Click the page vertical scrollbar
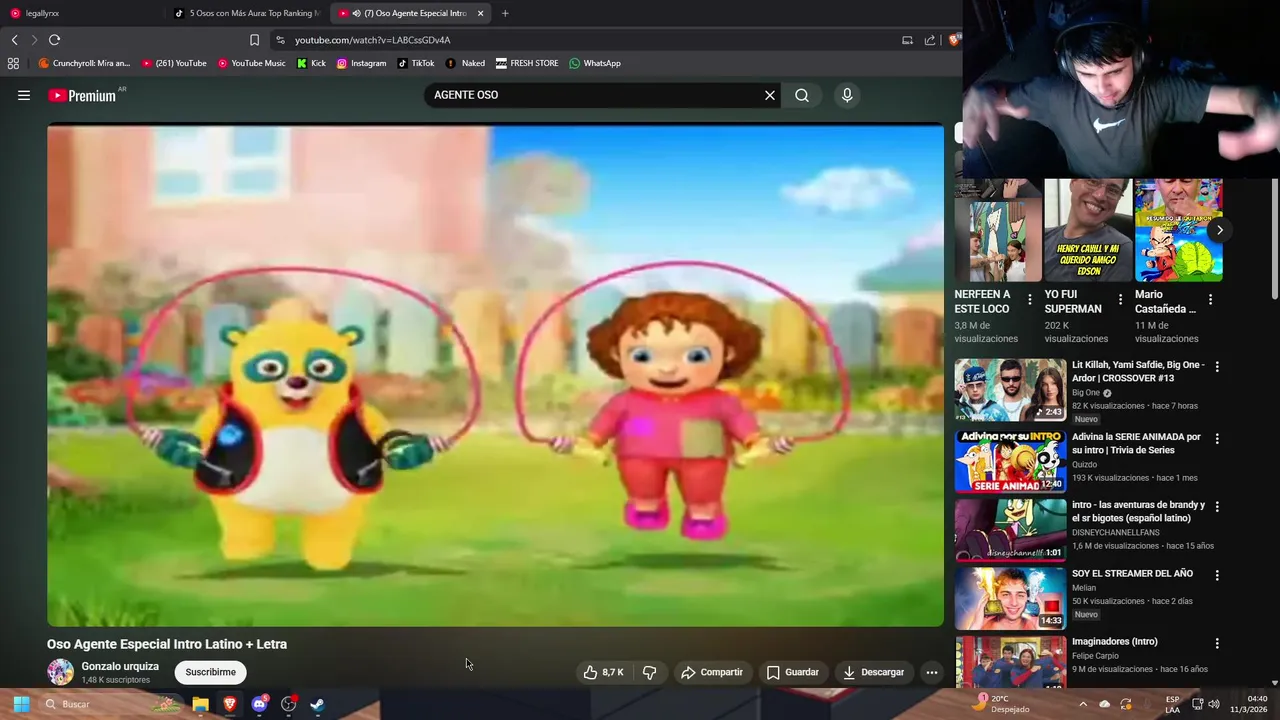Viewport: 1280px width, 720px height. pyautogui.click(x=1274, y=240)
